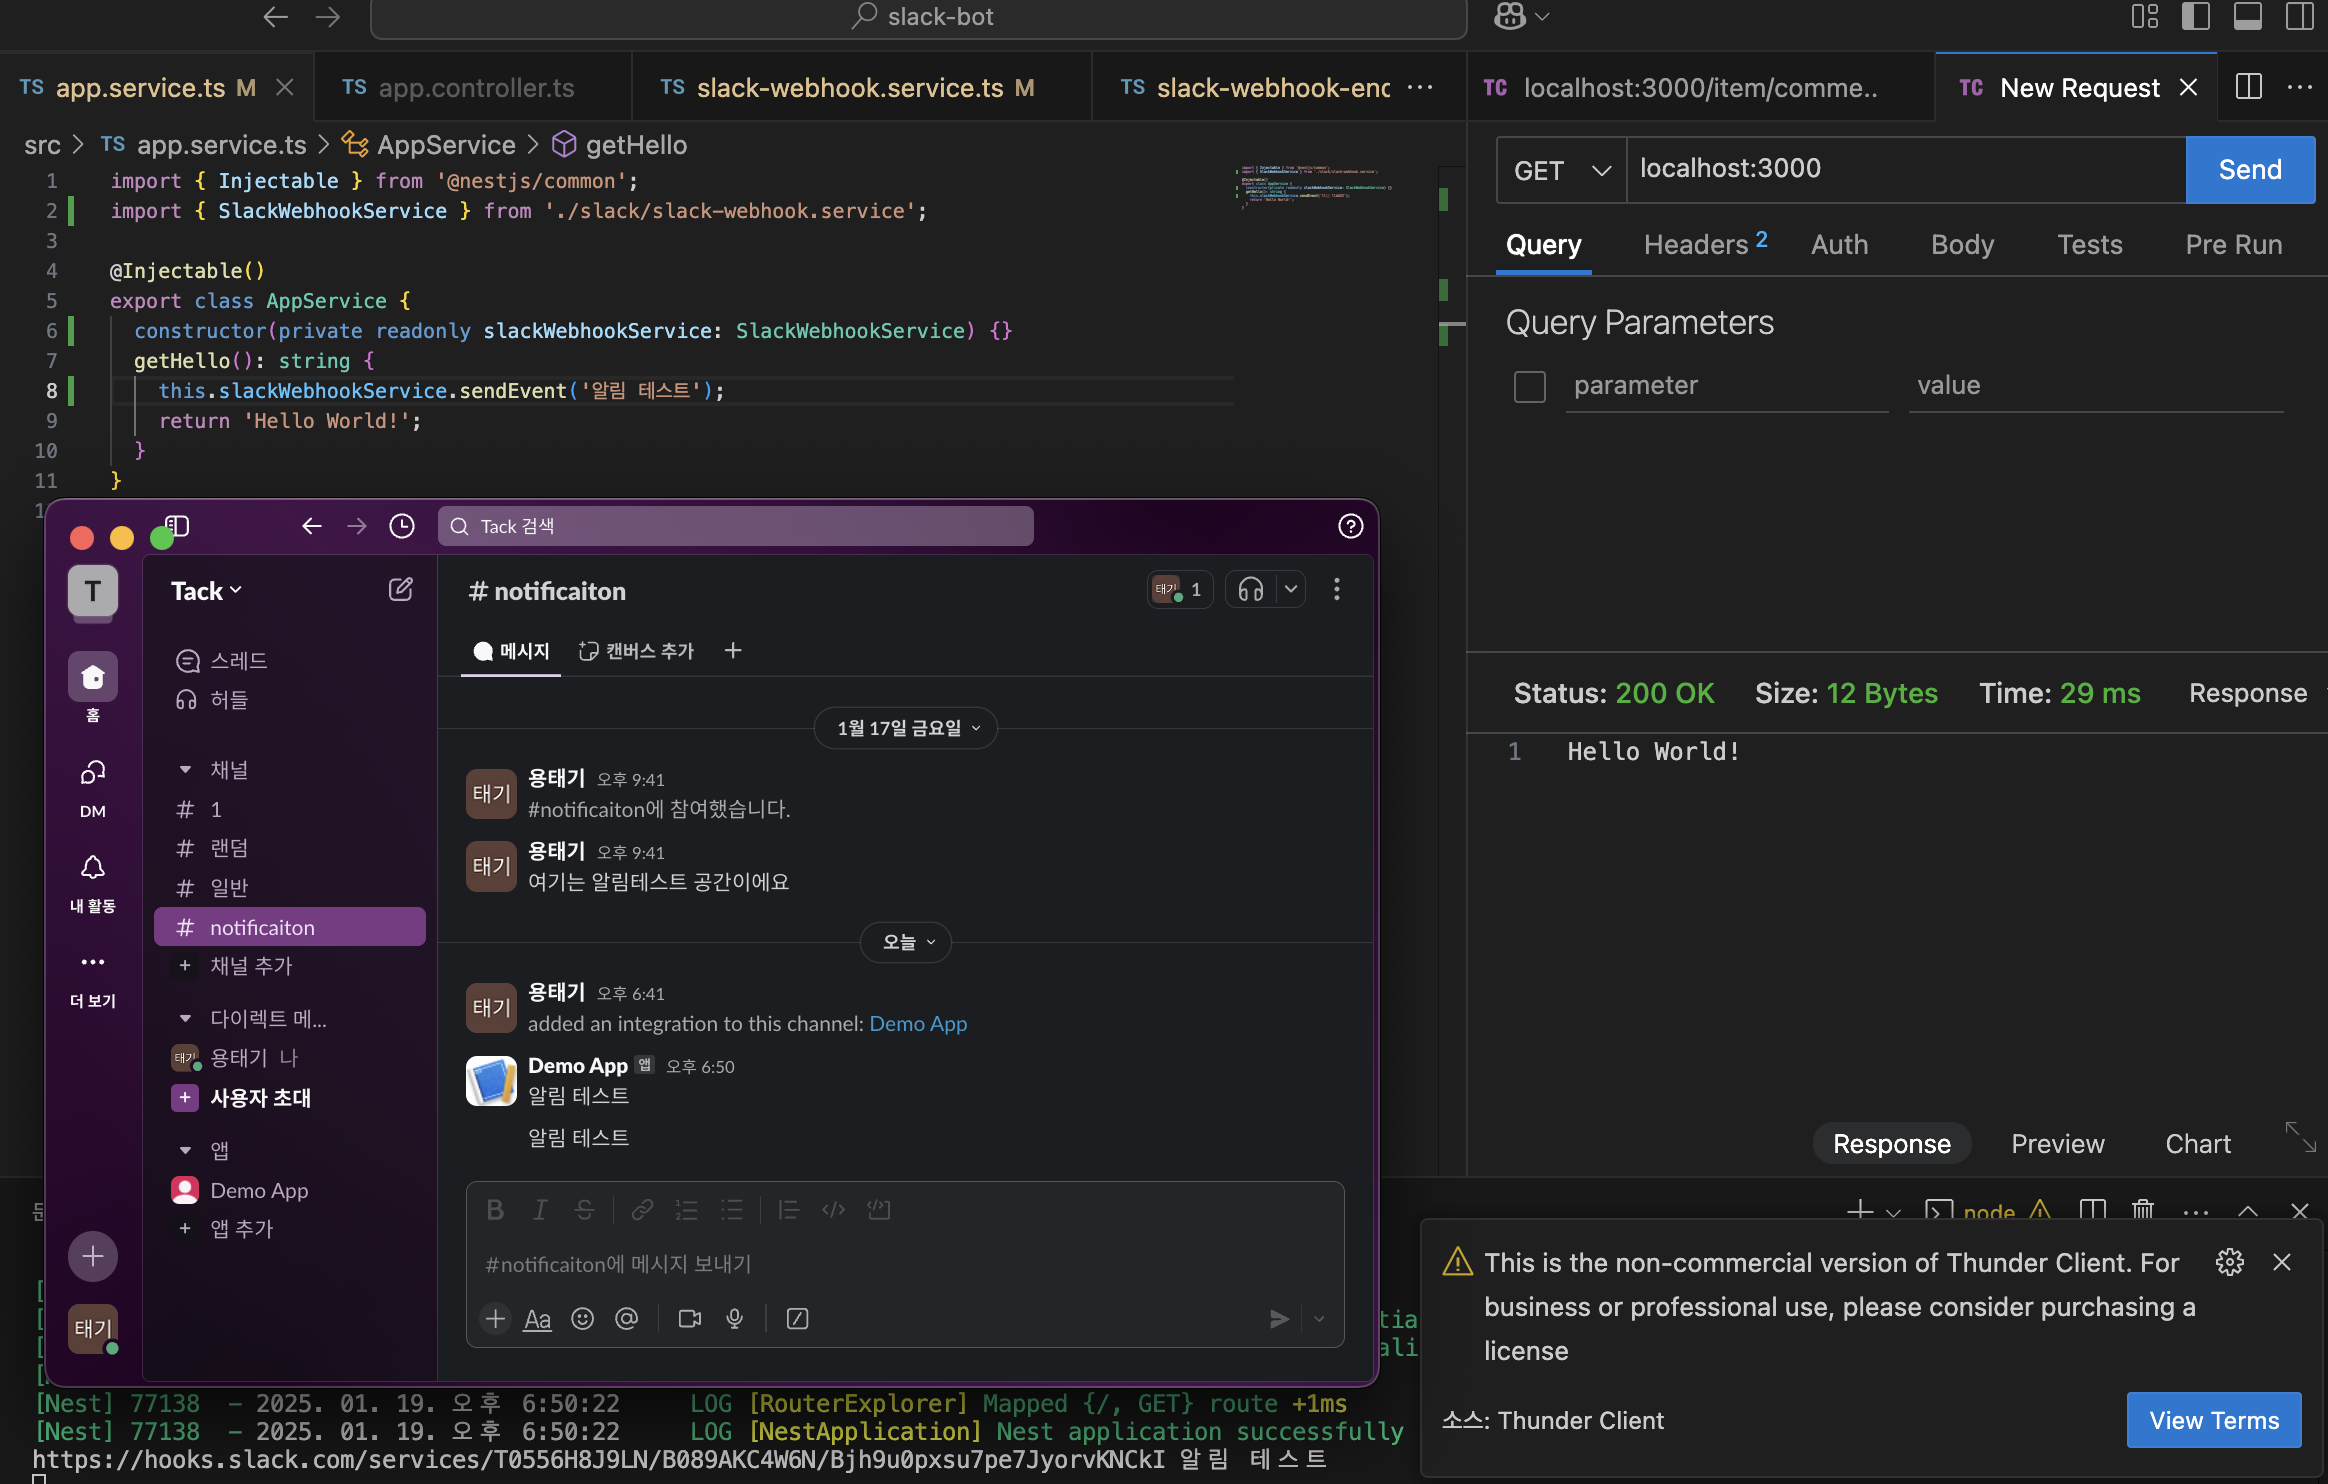
Task: Open Slack history clock icon
Action: pos(402,526)
